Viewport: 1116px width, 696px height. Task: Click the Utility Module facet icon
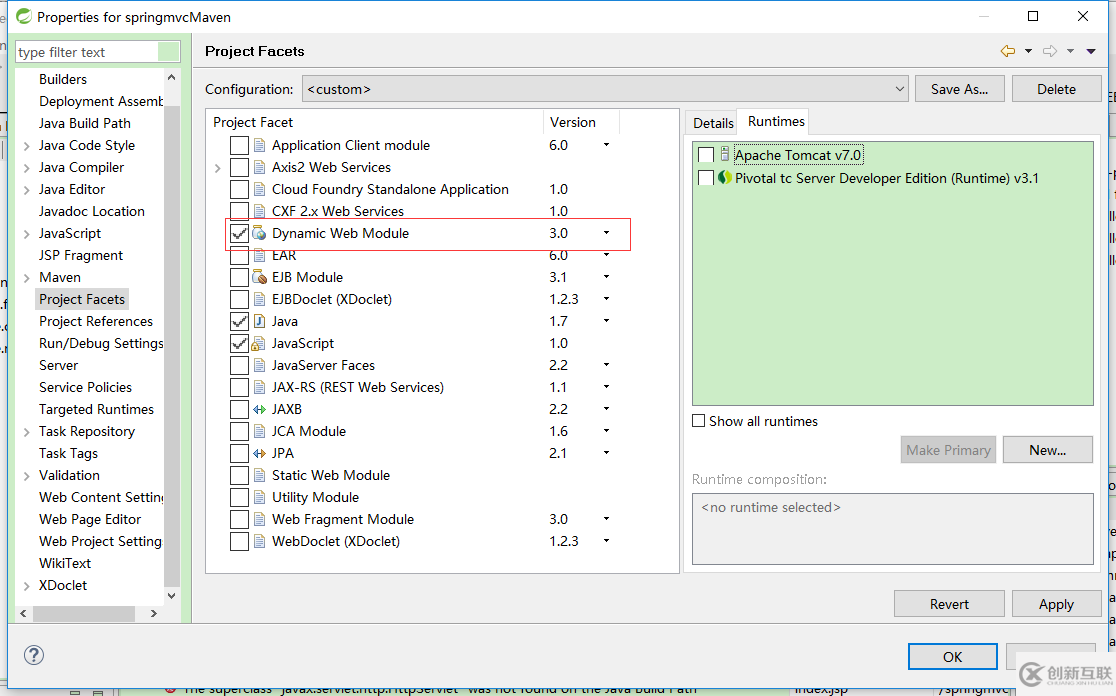tap(260, 497)
